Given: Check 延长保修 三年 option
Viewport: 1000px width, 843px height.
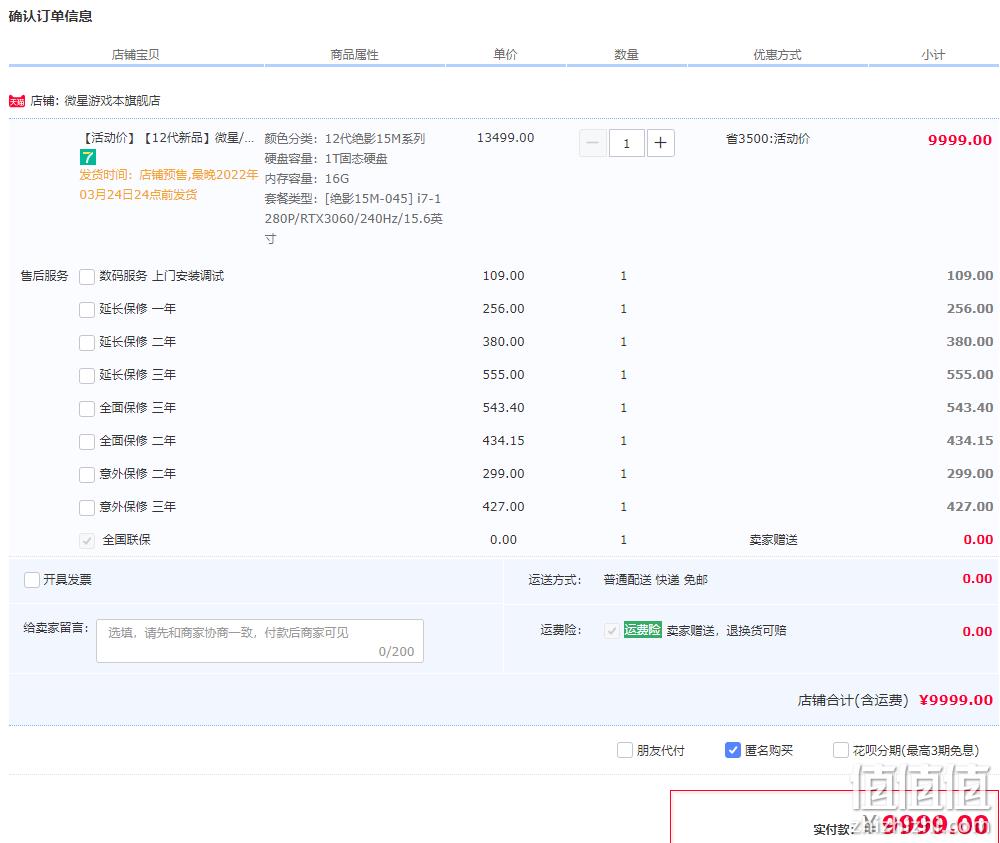Looking at the screenshot, I should 87,376.
